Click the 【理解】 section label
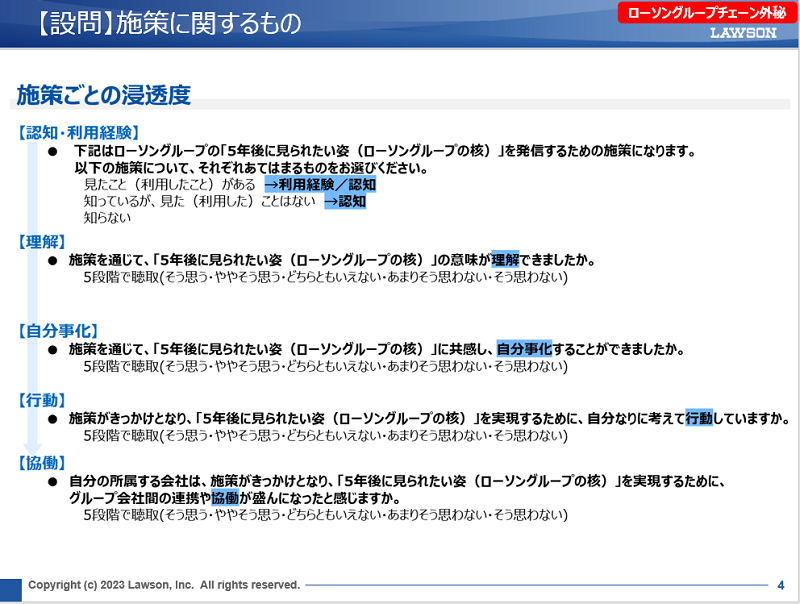Screen dimensions: 800x604 (41, 242)
